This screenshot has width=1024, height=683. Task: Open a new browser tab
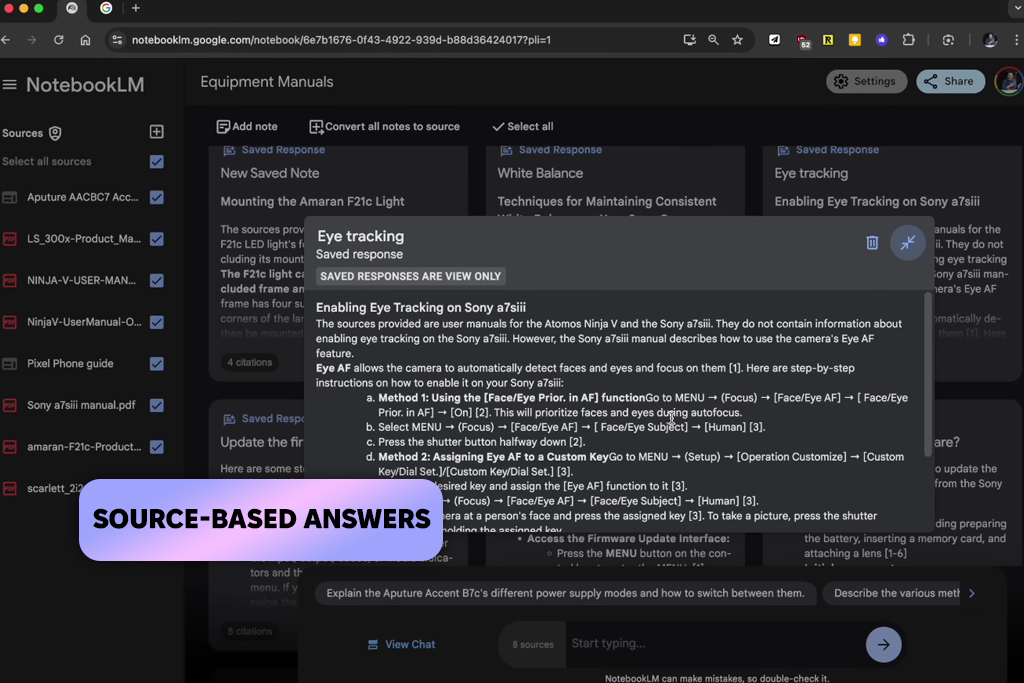[x=136, y=8]
